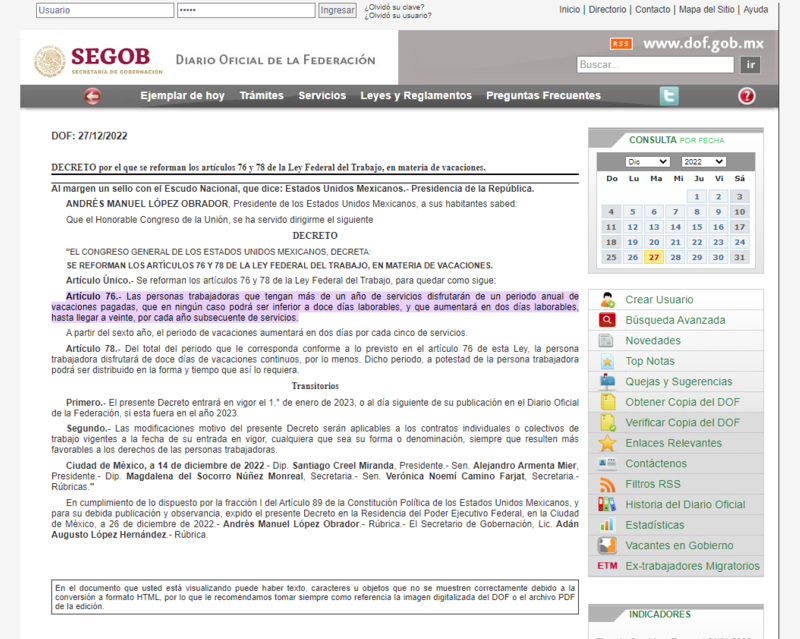This screenshot has width=800, height=639.
Task: Click the Top Notas star icon
Action: pyautogui.click(x=607, y=361)
